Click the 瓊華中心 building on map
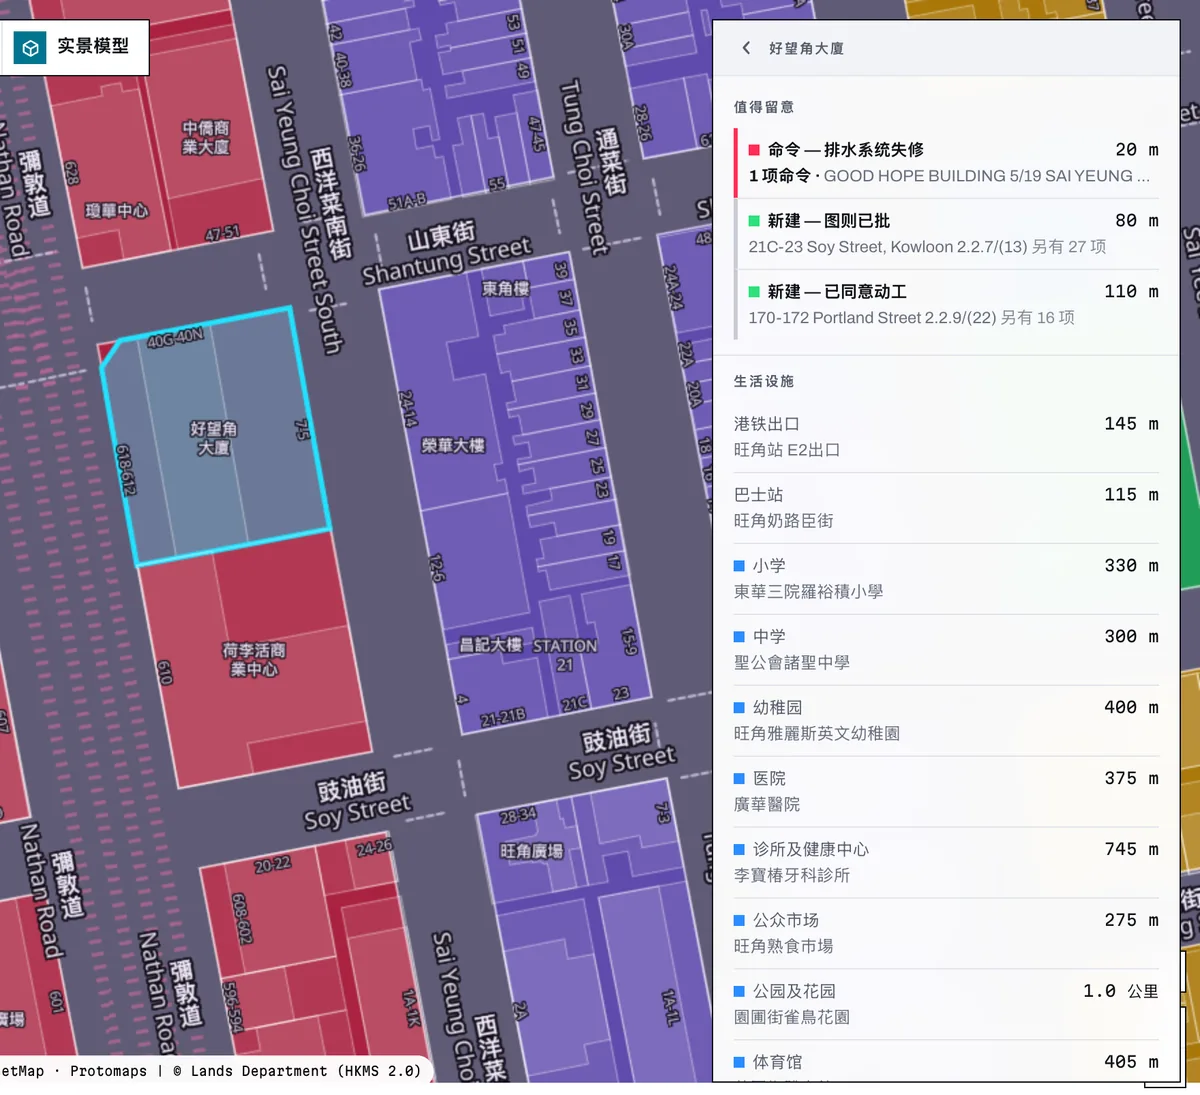 coord(117,211)
